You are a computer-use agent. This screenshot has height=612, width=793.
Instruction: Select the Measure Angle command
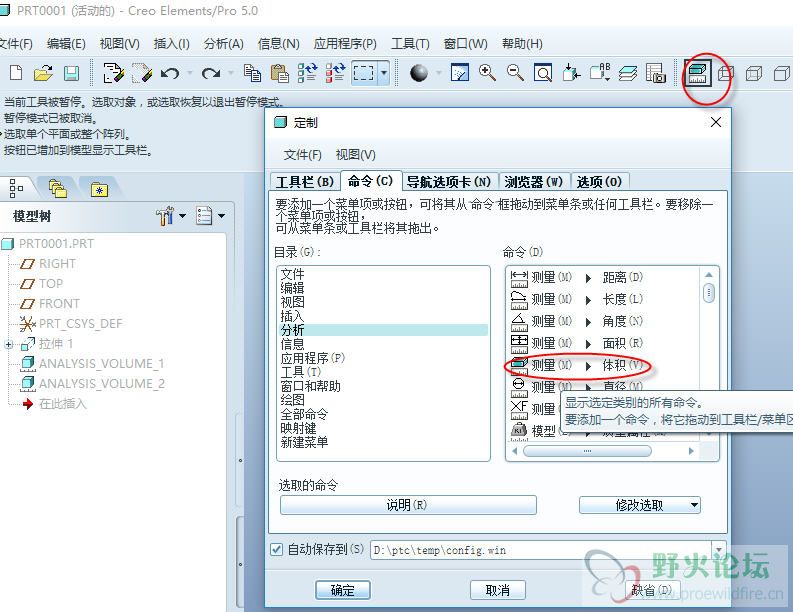click(577, 321)
